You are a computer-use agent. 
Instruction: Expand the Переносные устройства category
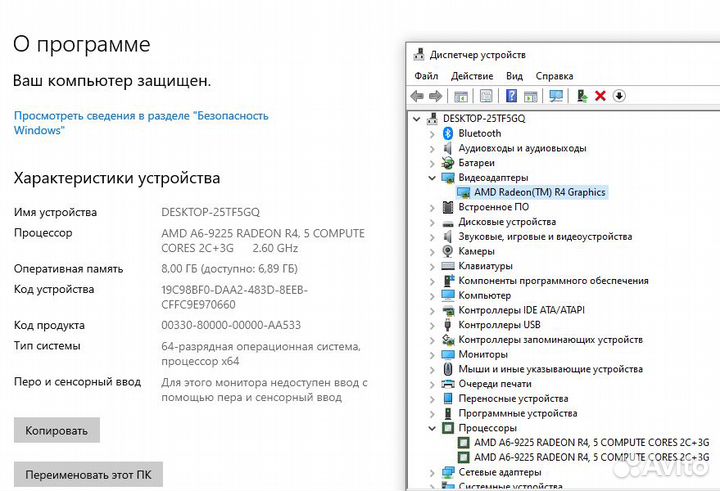pos(432,399)
